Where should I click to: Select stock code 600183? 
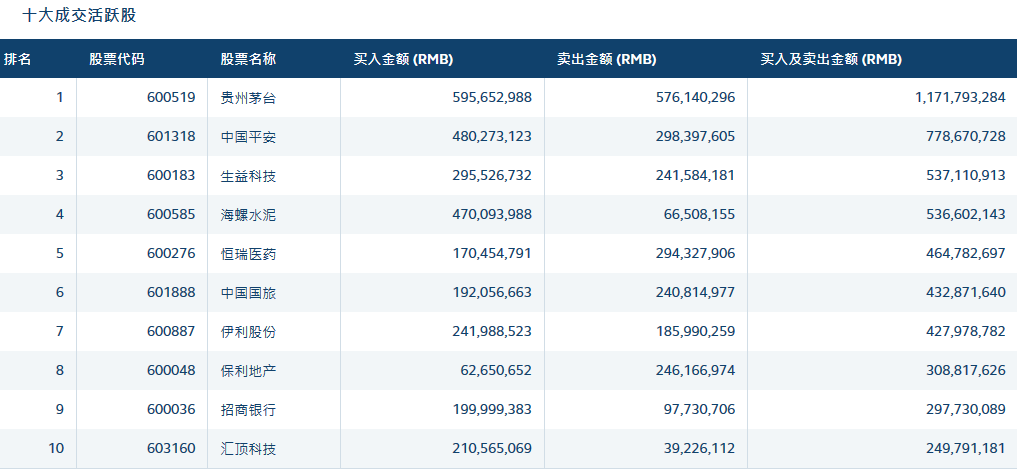pos(171,175)
